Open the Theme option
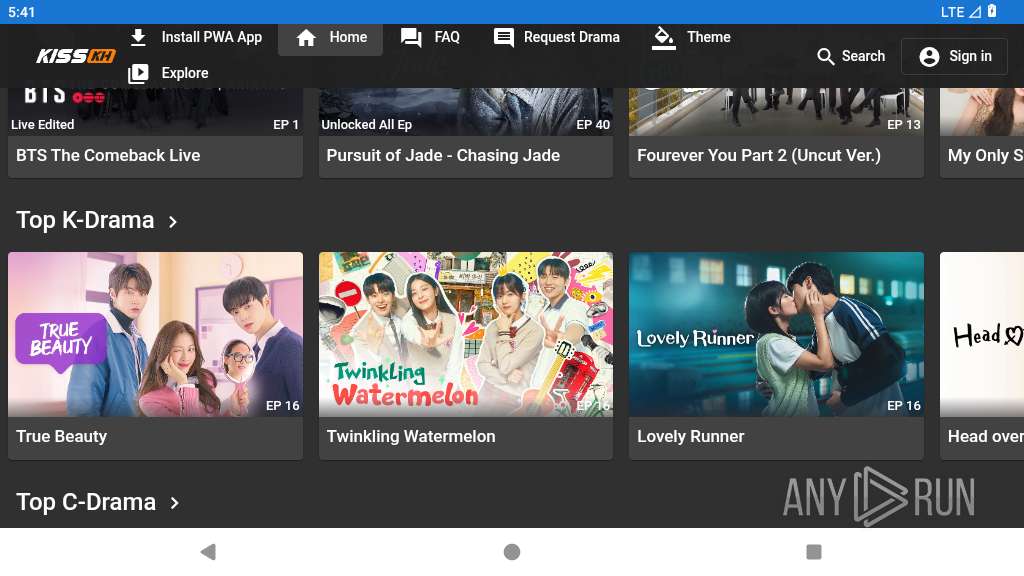 pos(692,38)
